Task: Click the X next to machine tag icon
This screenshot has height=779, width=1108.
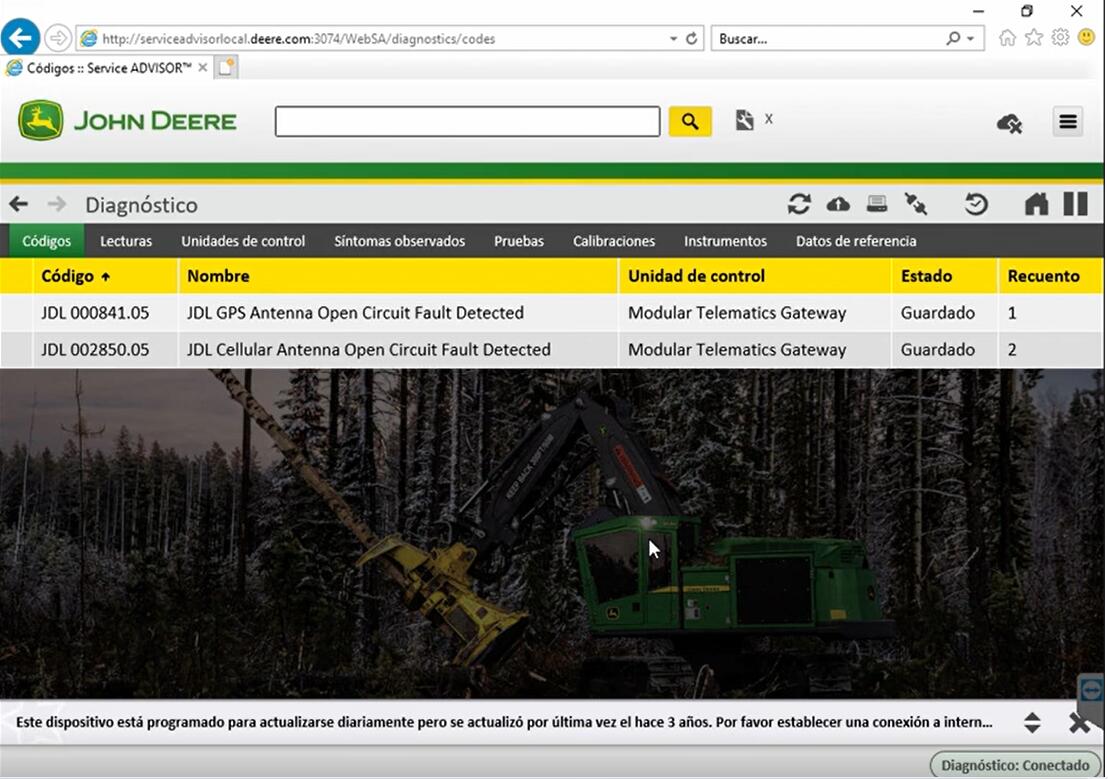Action: tap(769, 119)
